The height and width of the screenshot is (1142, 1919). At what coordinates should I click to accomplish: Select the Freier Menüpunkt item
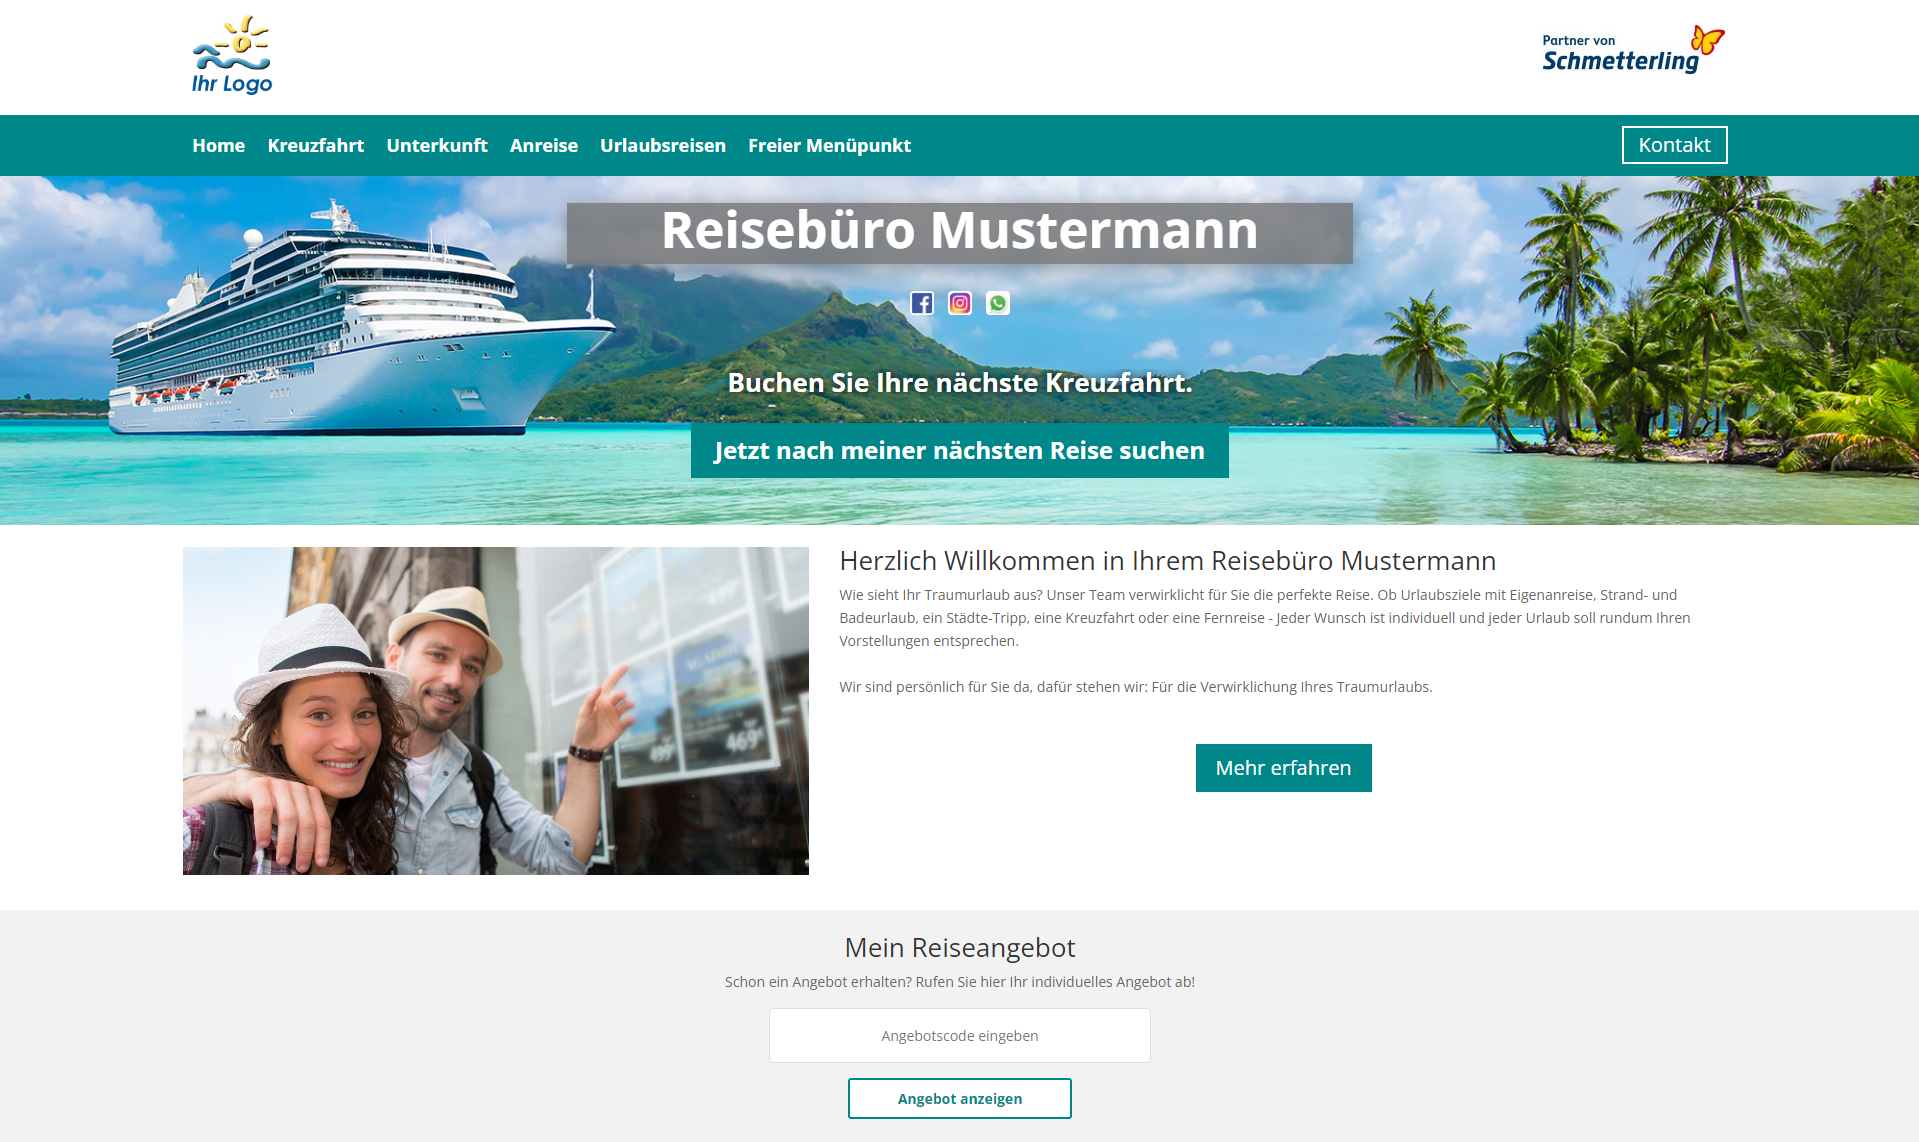(829, 145)
